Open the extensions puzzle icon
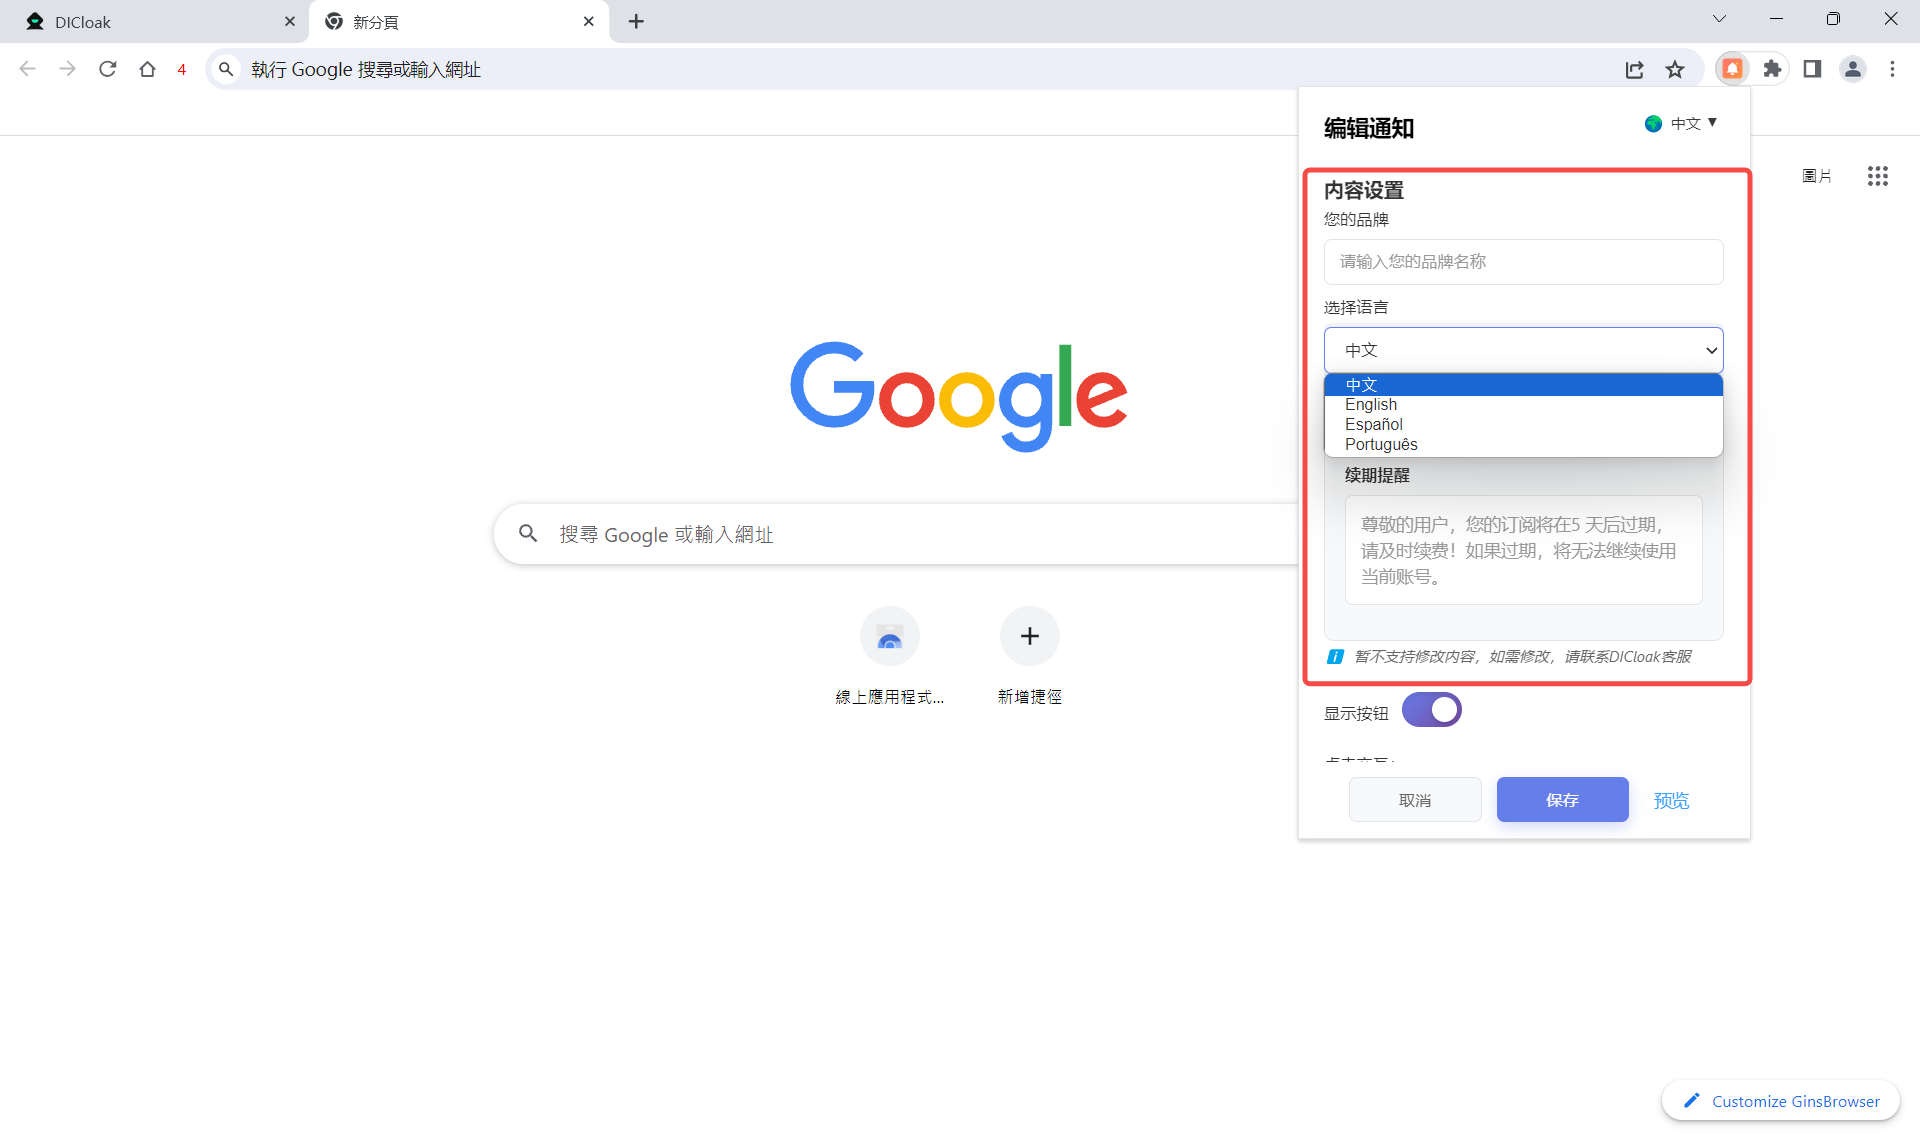This screenshot has width=1920, height=1140. point(1772,69)
